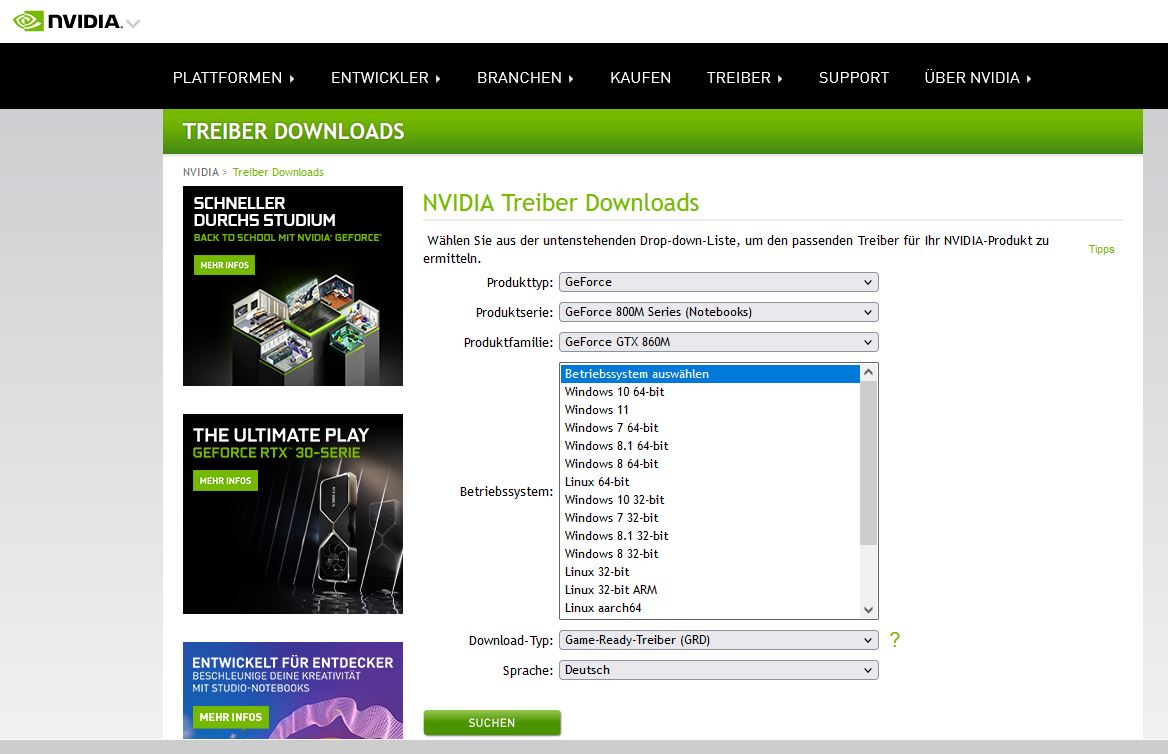Click MEHR INFOS on the GeForce RTX 30-Serie banner
1168x754 pixels.
(225, 480)
